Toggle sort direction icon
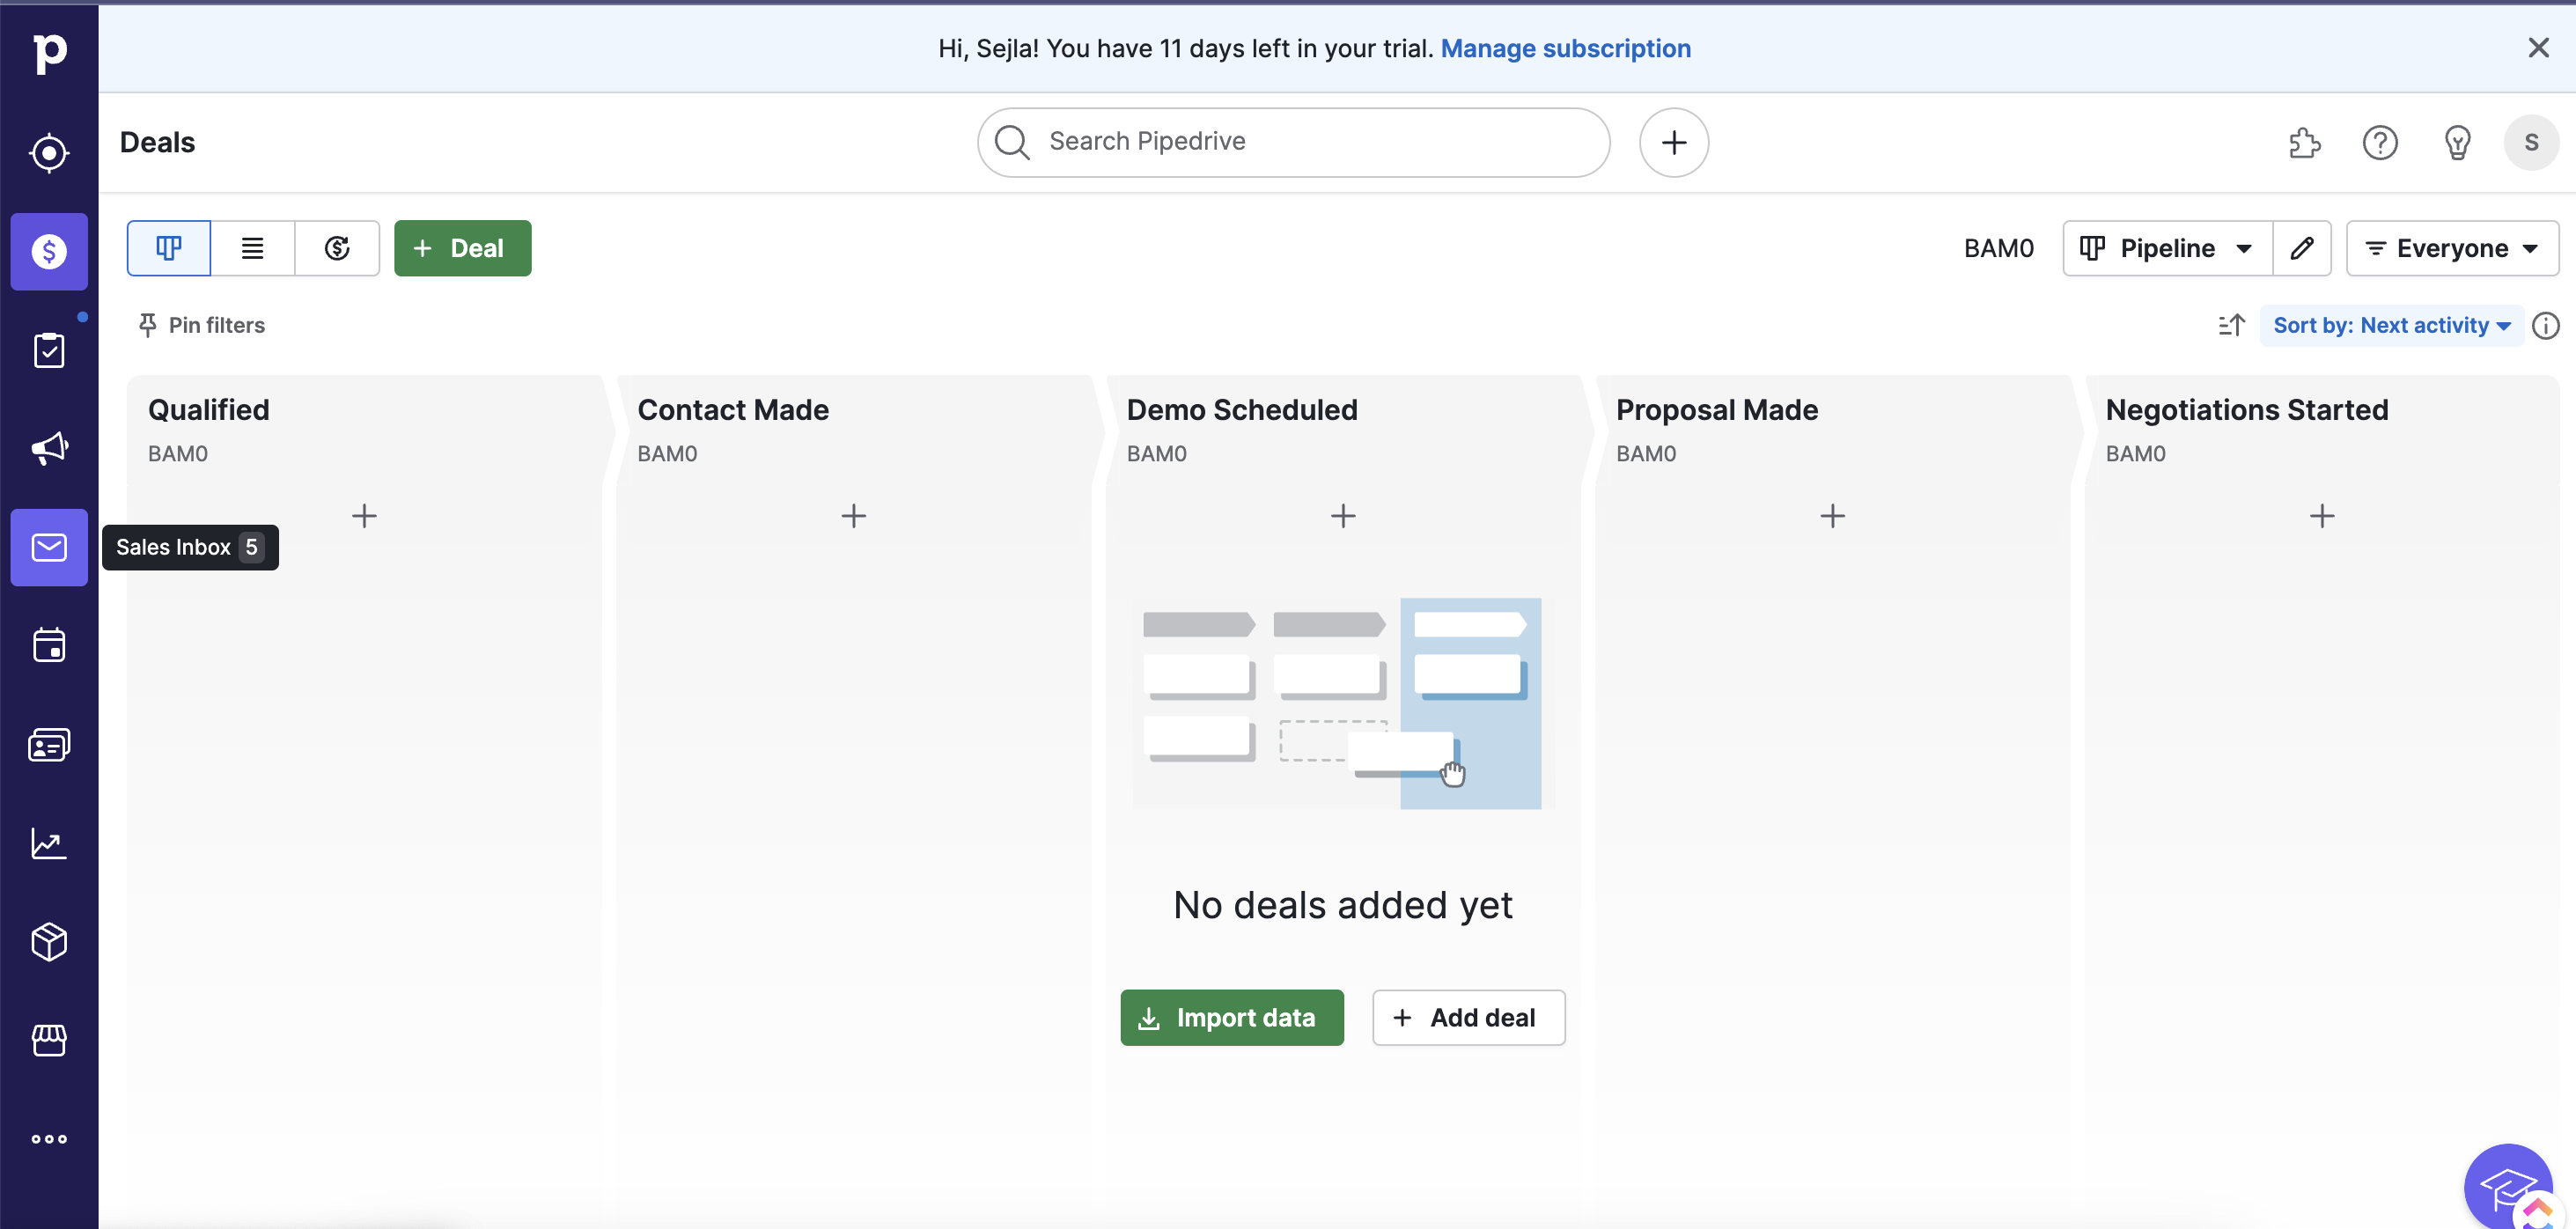2576x1229 pixels. pos(2231,325)
